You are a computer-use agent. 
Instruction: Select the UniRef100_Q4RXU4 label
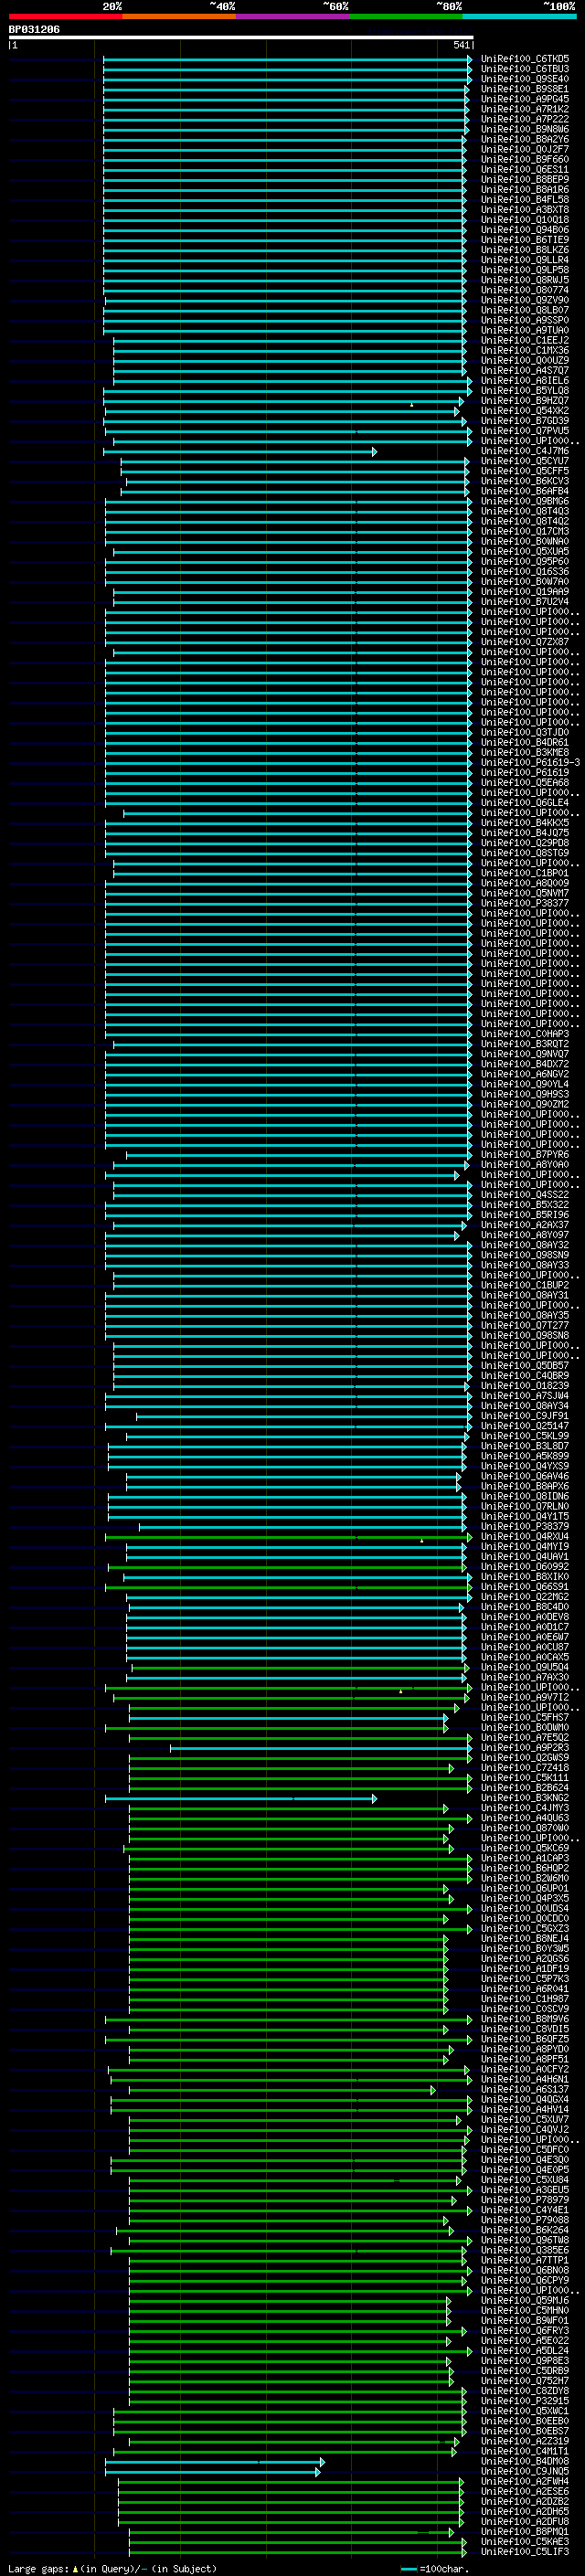(x=525, y=1537)
